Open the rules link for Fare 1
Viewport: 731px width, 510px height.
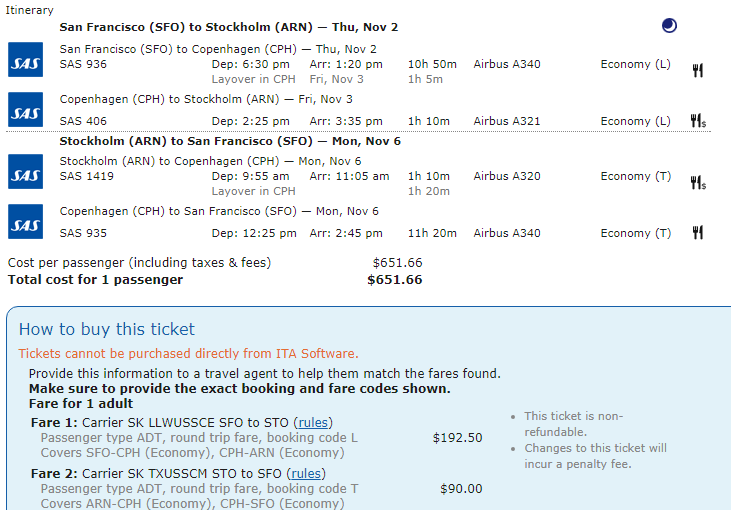tap(313, 423)
